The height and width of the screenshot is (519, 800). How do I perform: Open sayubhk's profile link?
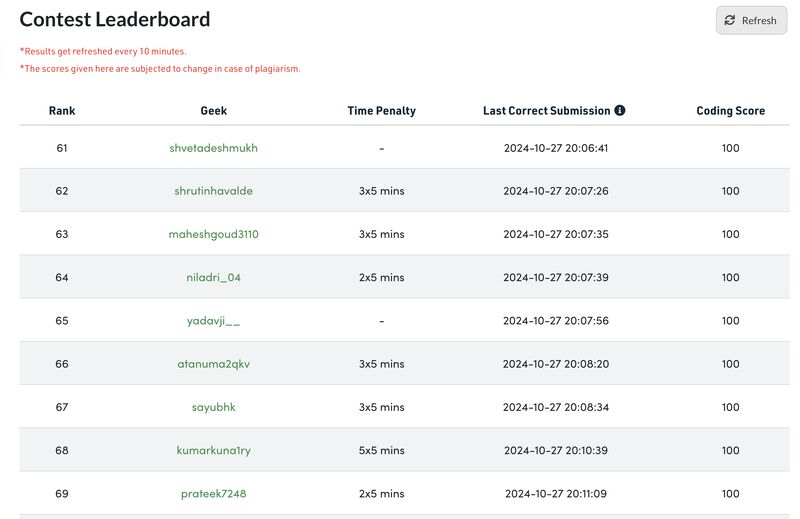pos(213,407)
